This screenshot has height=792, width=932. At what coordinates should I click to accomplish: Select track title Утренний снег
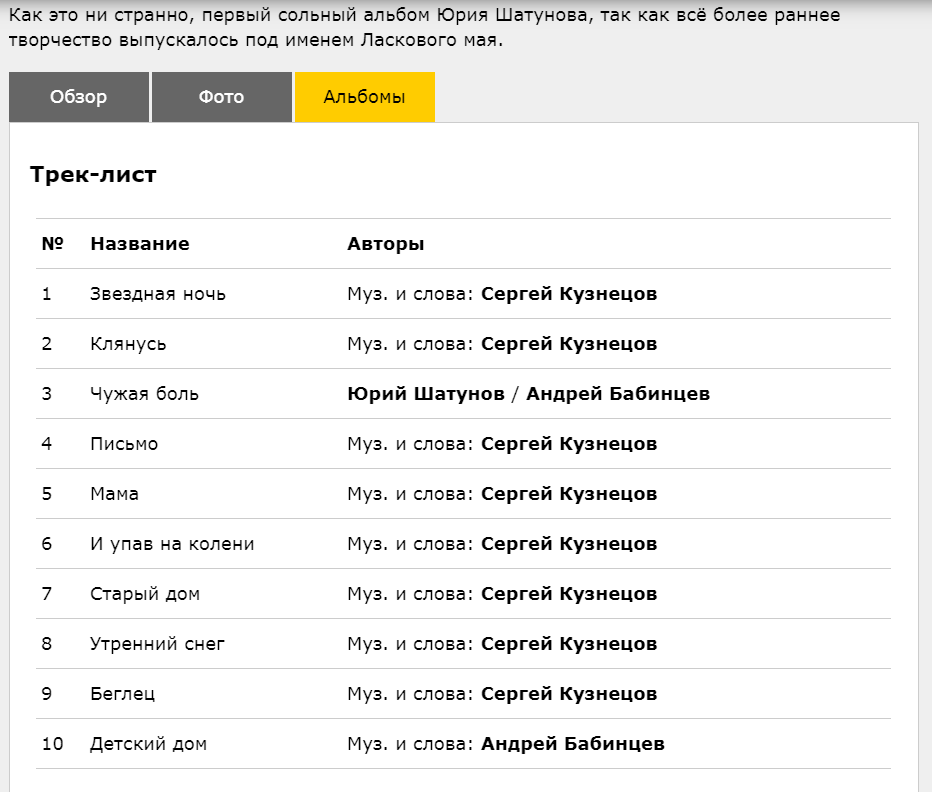click(157, 643)
